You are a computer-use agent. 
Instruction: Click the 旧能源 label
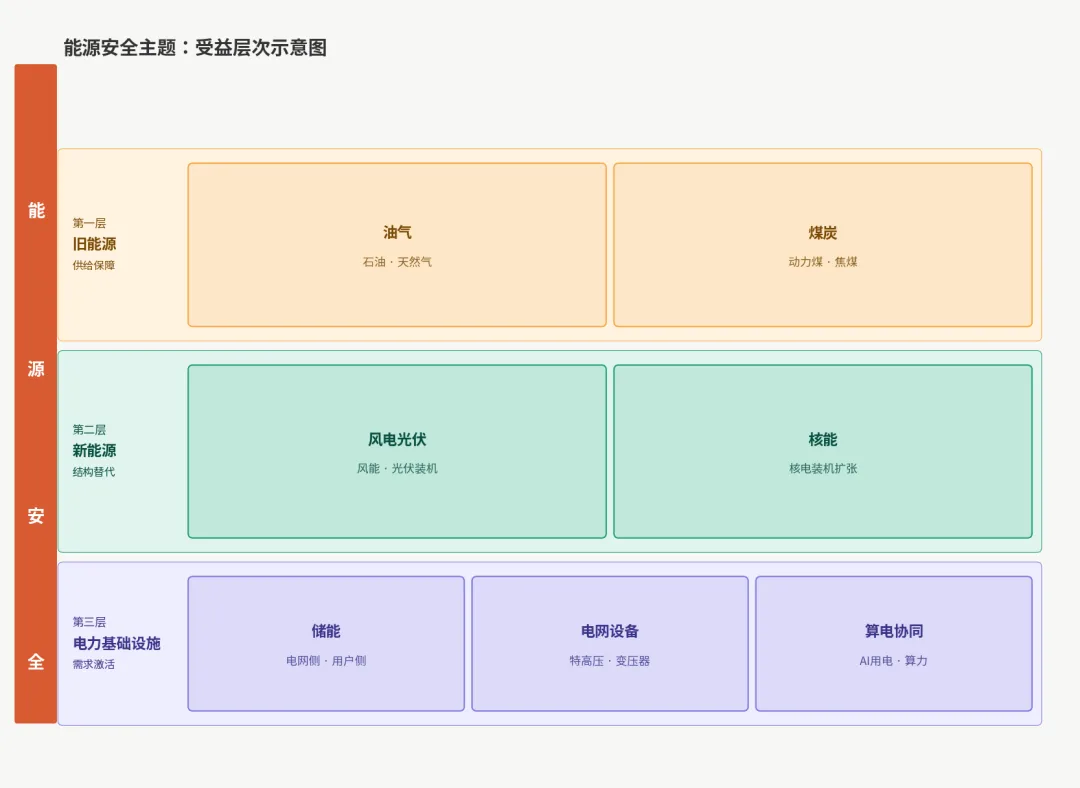tap(94, 244)
